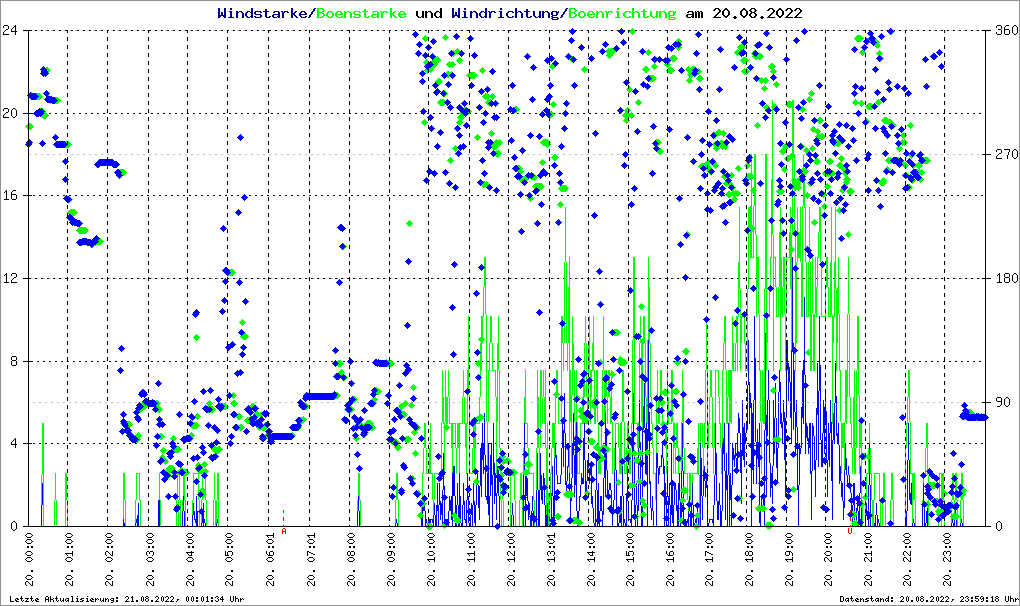The image size is (1020, 606).
Task: Click time axis label '20. 06:01'
Action: (270, 559)
